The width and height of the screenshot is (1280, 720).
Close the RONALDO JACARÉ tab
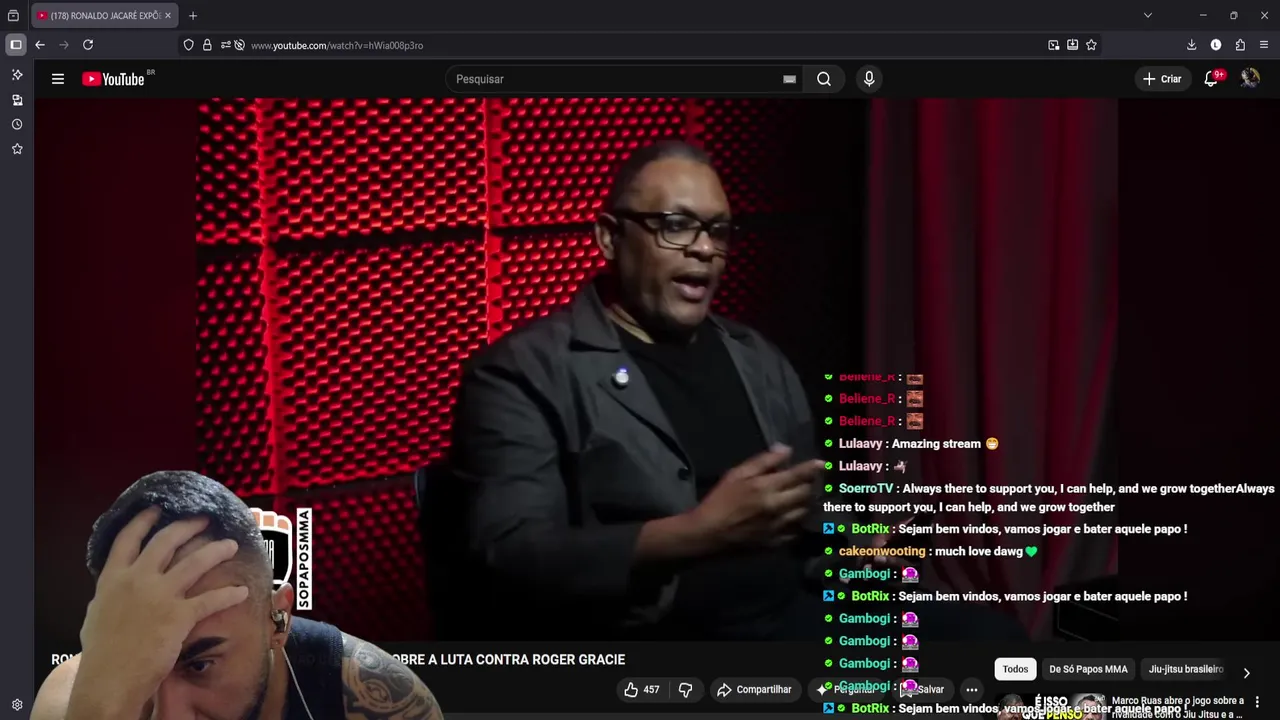pyautogui.click(x=167, y=16)
